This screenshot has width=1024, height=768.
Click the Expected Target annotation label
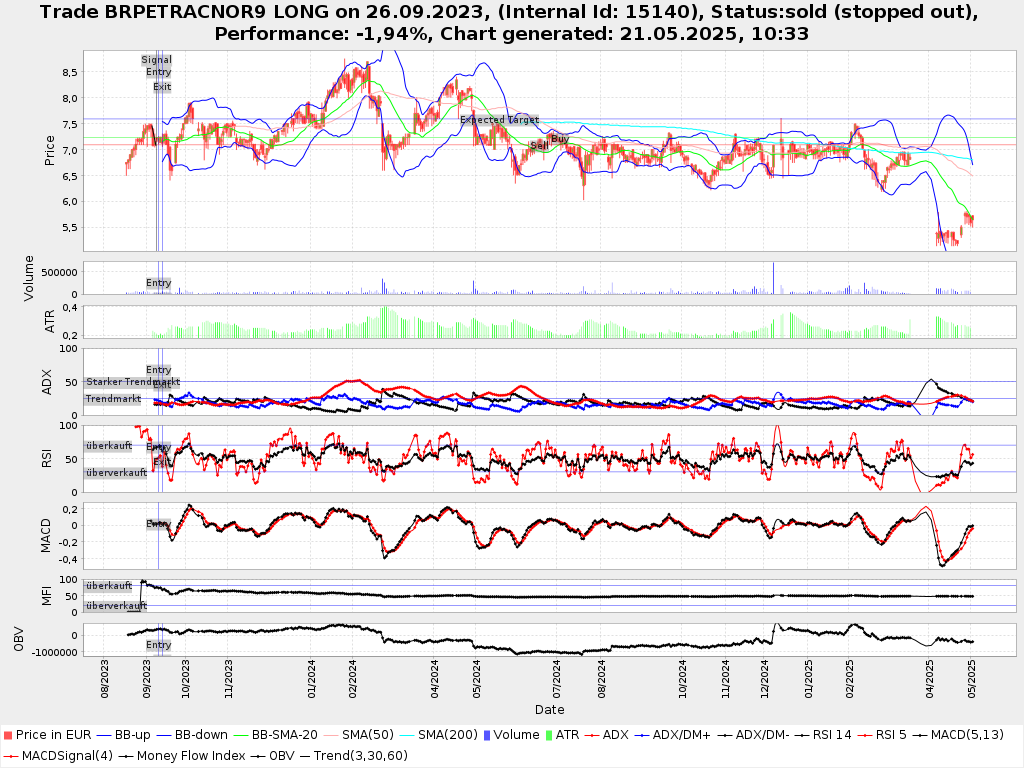click(499, 119)
